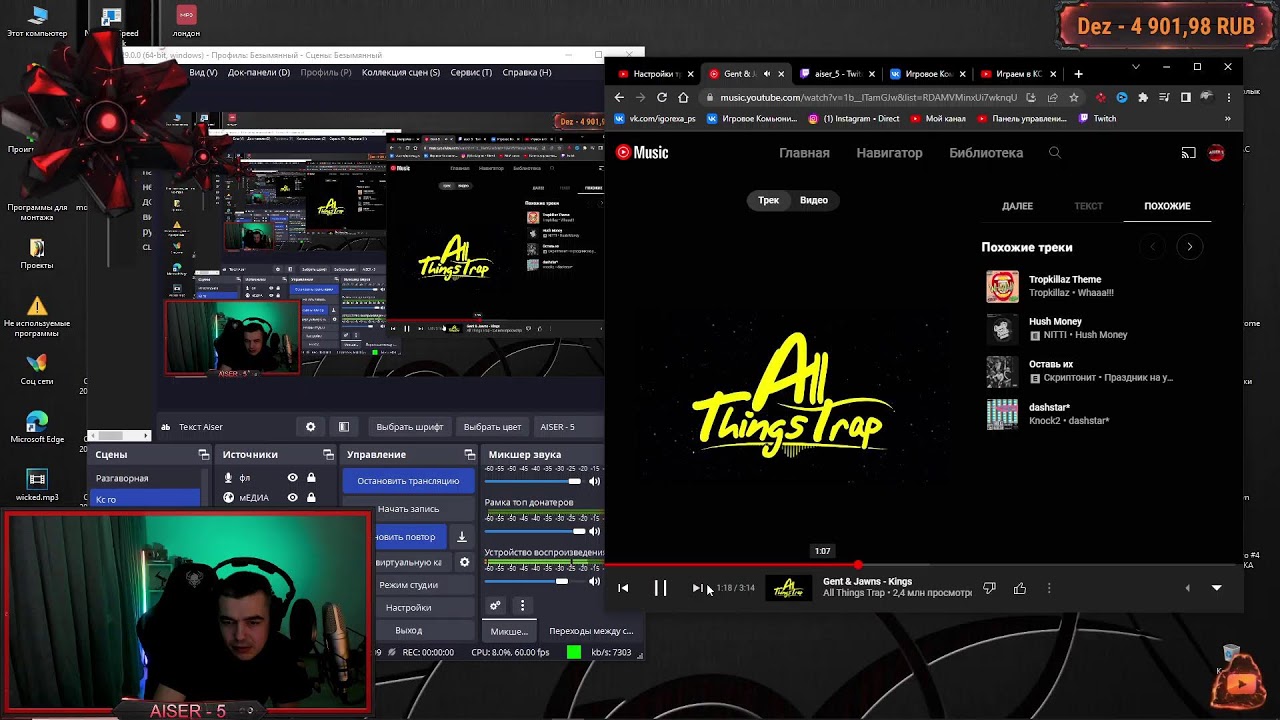Mute the Рамка топ донатеров audio channel

pyautogui.click(x=594, y=531)
